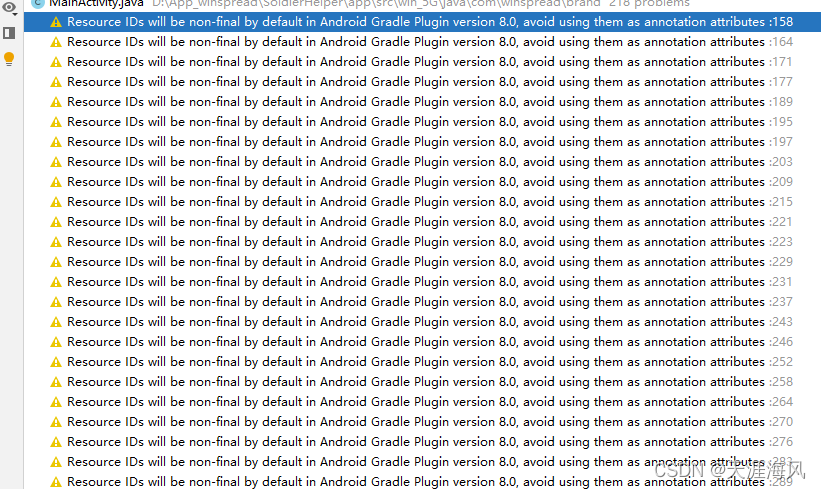
Task: Click the warning icon on row :237
Action: pyautogui.click(x=56, y=303)
